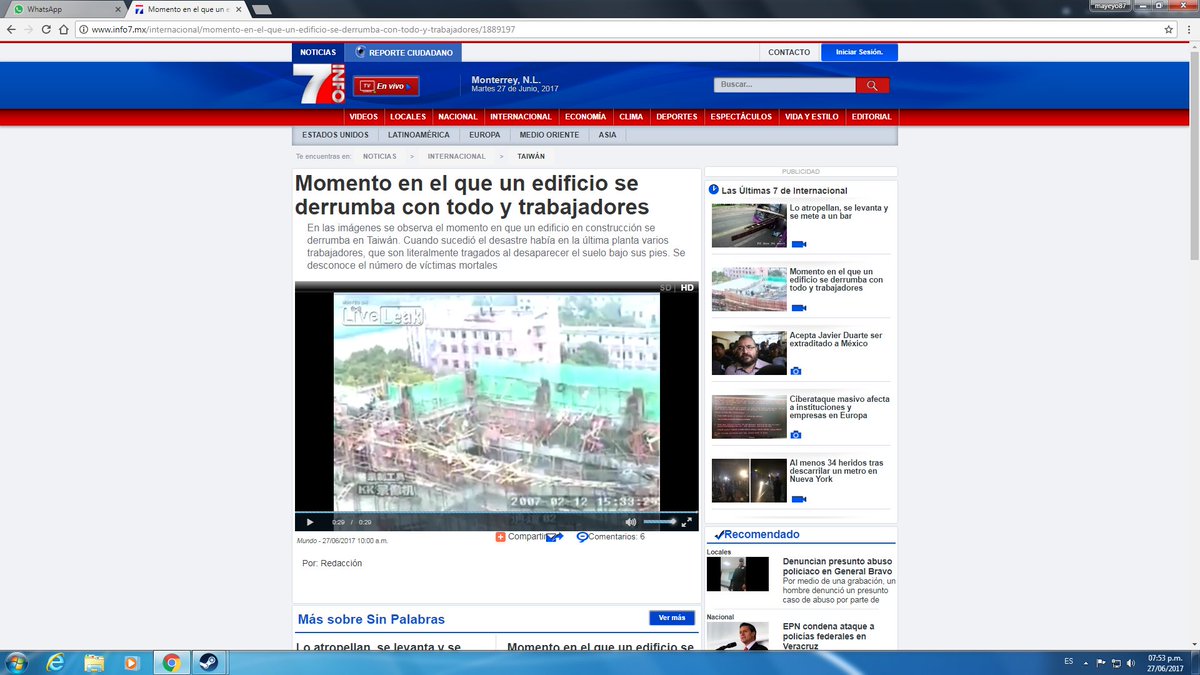Switch to the REPORTE CIUDADANO tab
Screen dimensions: 1200x675
tap(404, 52)
